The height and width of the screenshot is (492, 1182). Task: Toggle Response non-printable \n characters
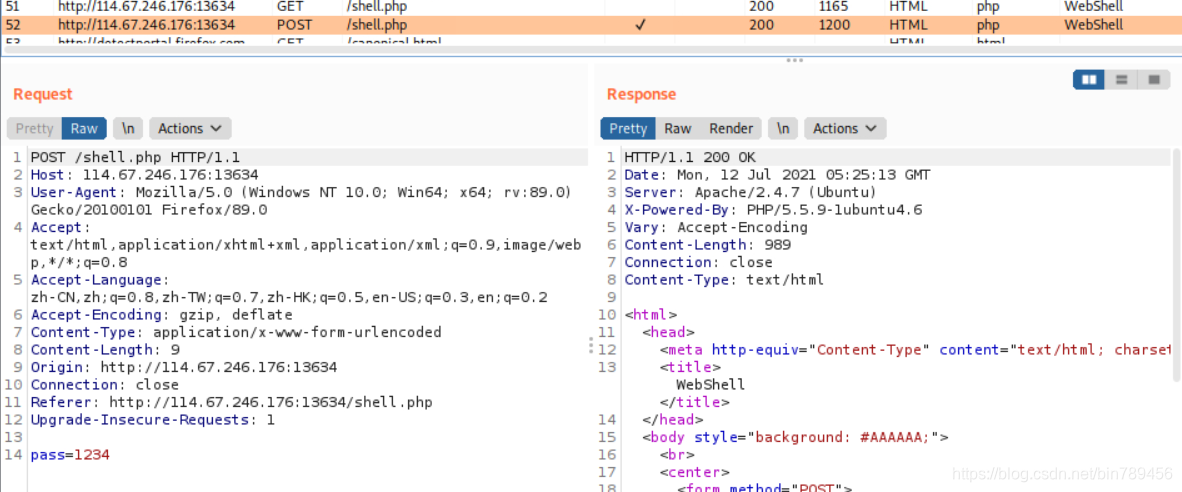(783, 128)
